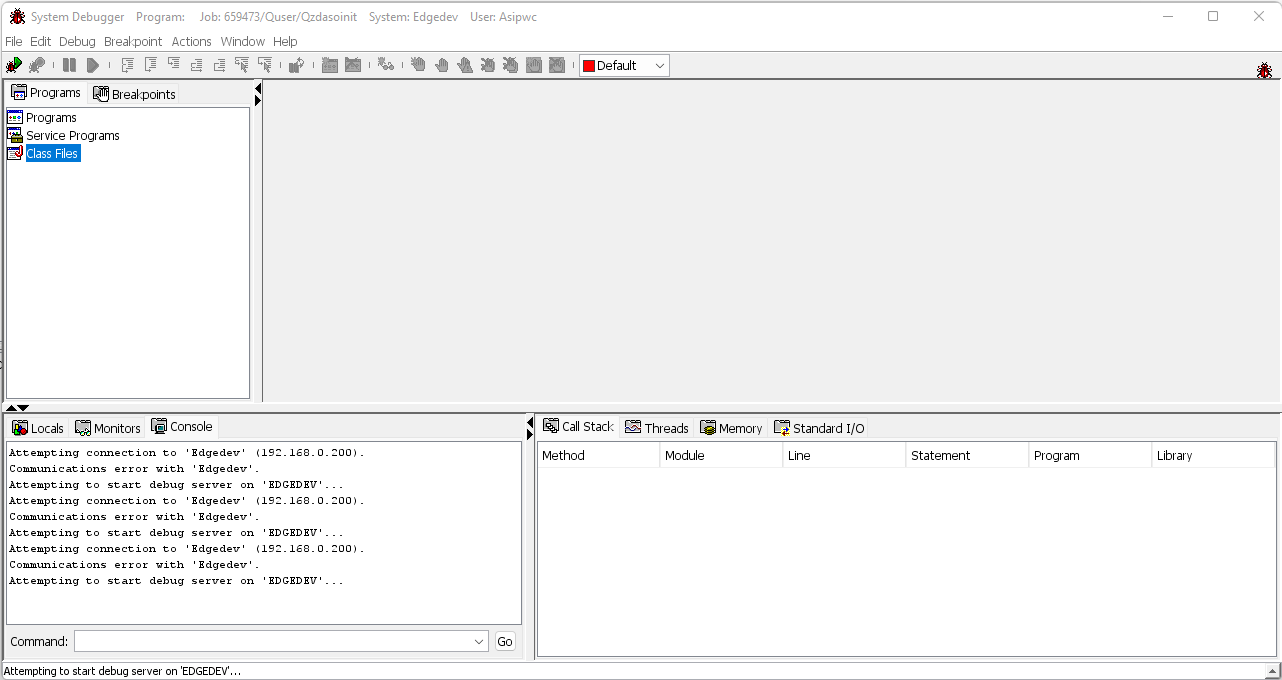The width and height of the screenshot is (1282, 680).
Task: Click the toolbar icon with two buildings and curved arrow
Action: (297, 65)
